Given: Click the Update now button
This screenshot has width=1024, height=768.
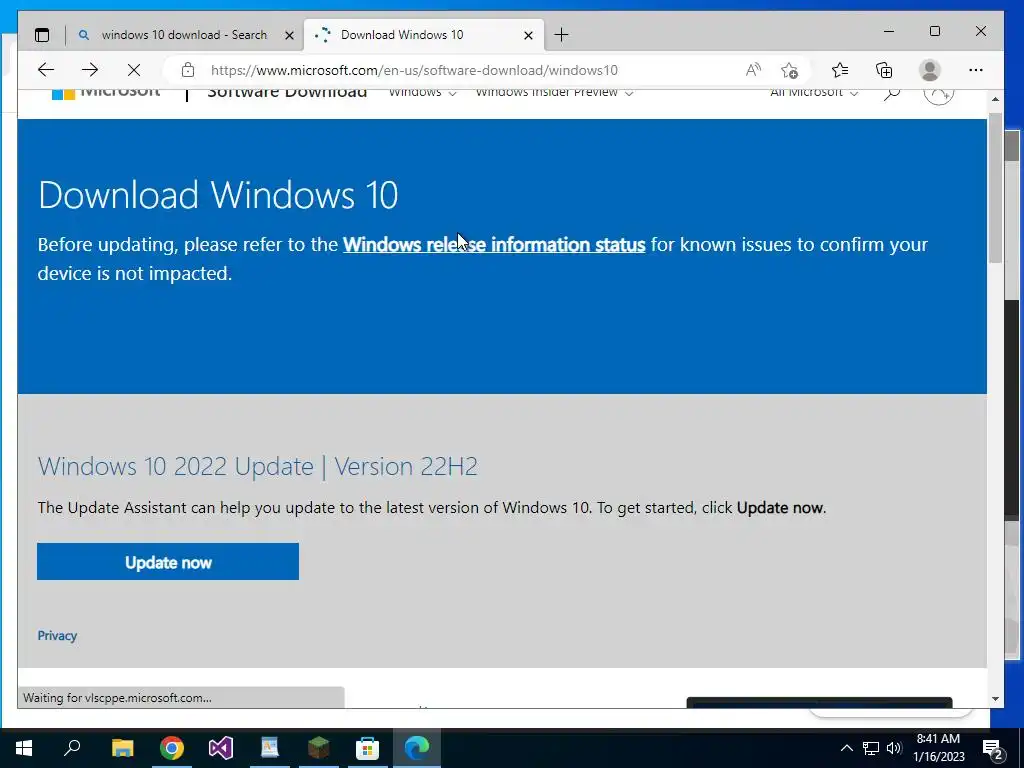Looking at the screenshot, I should 168,562.
